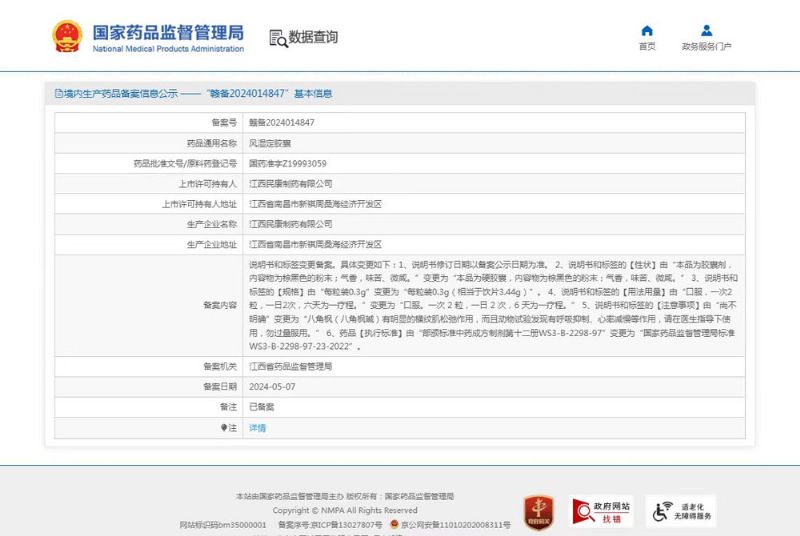Click the small document icon before 境内生产药品
Image resolution: width=800 pixels, height=536 pixels.
(58, 93)
